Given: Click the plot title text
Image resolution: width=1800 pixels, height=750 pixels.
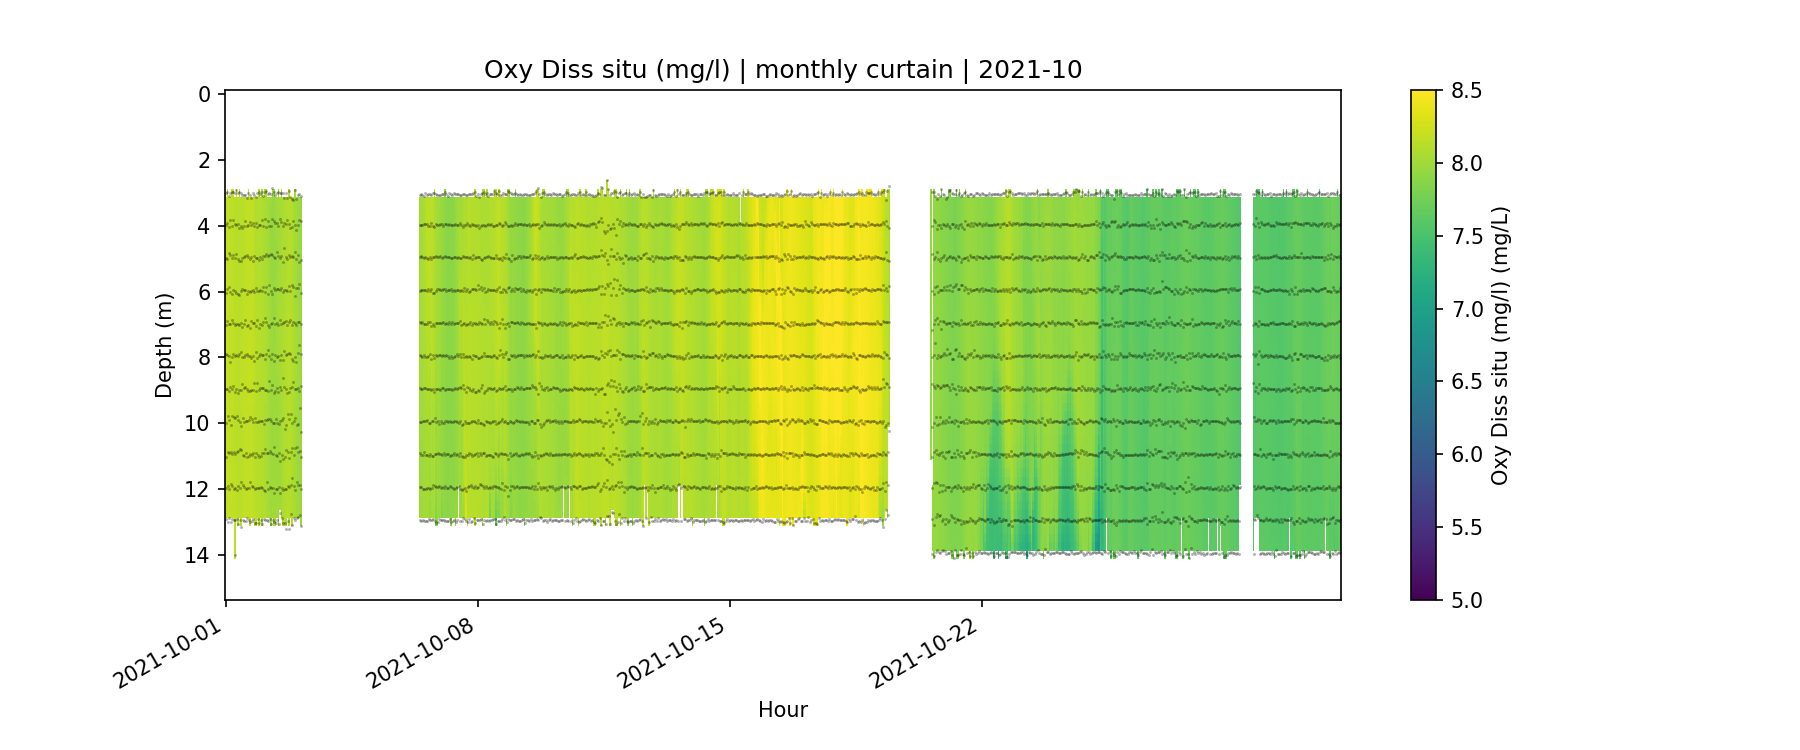Looking at the screenshot, I should pyautogui.click(x=782, y=70).
